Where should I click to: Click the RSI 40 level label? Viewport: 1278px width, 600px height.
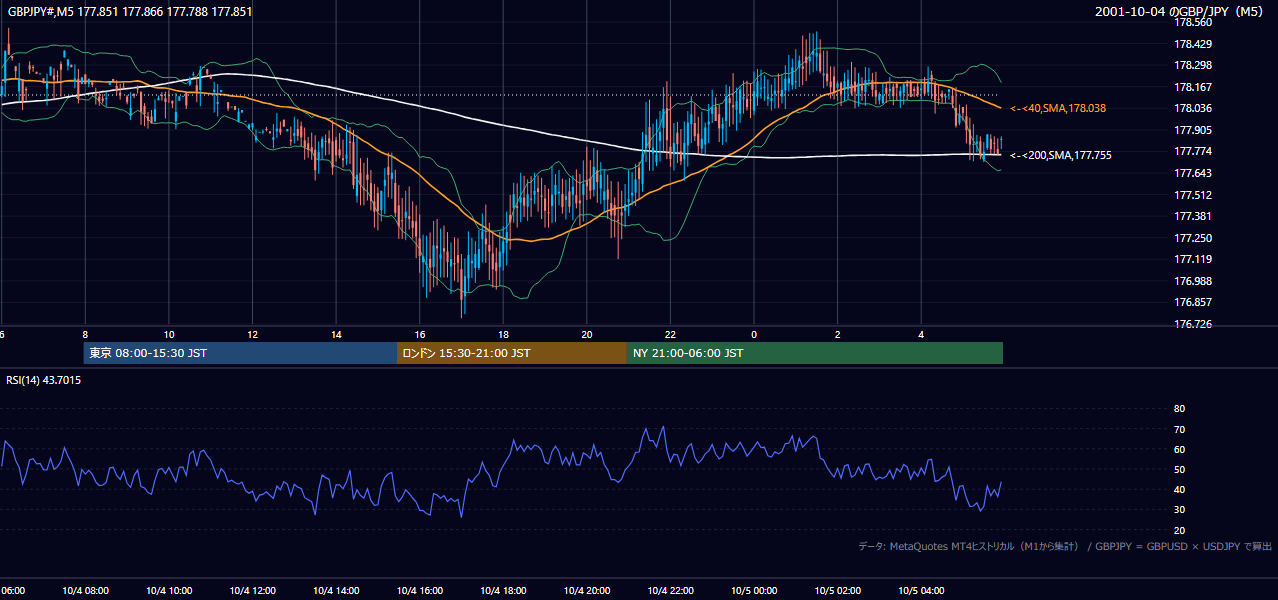pyautogui.click(x=1179, y=489)
